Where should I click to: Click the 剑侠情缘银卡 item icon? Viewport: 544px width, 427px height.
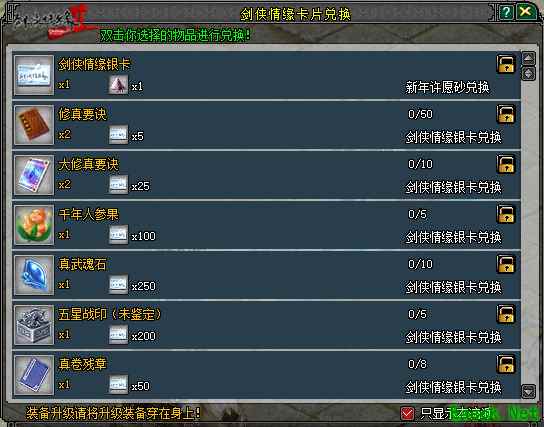click(34, 75)
